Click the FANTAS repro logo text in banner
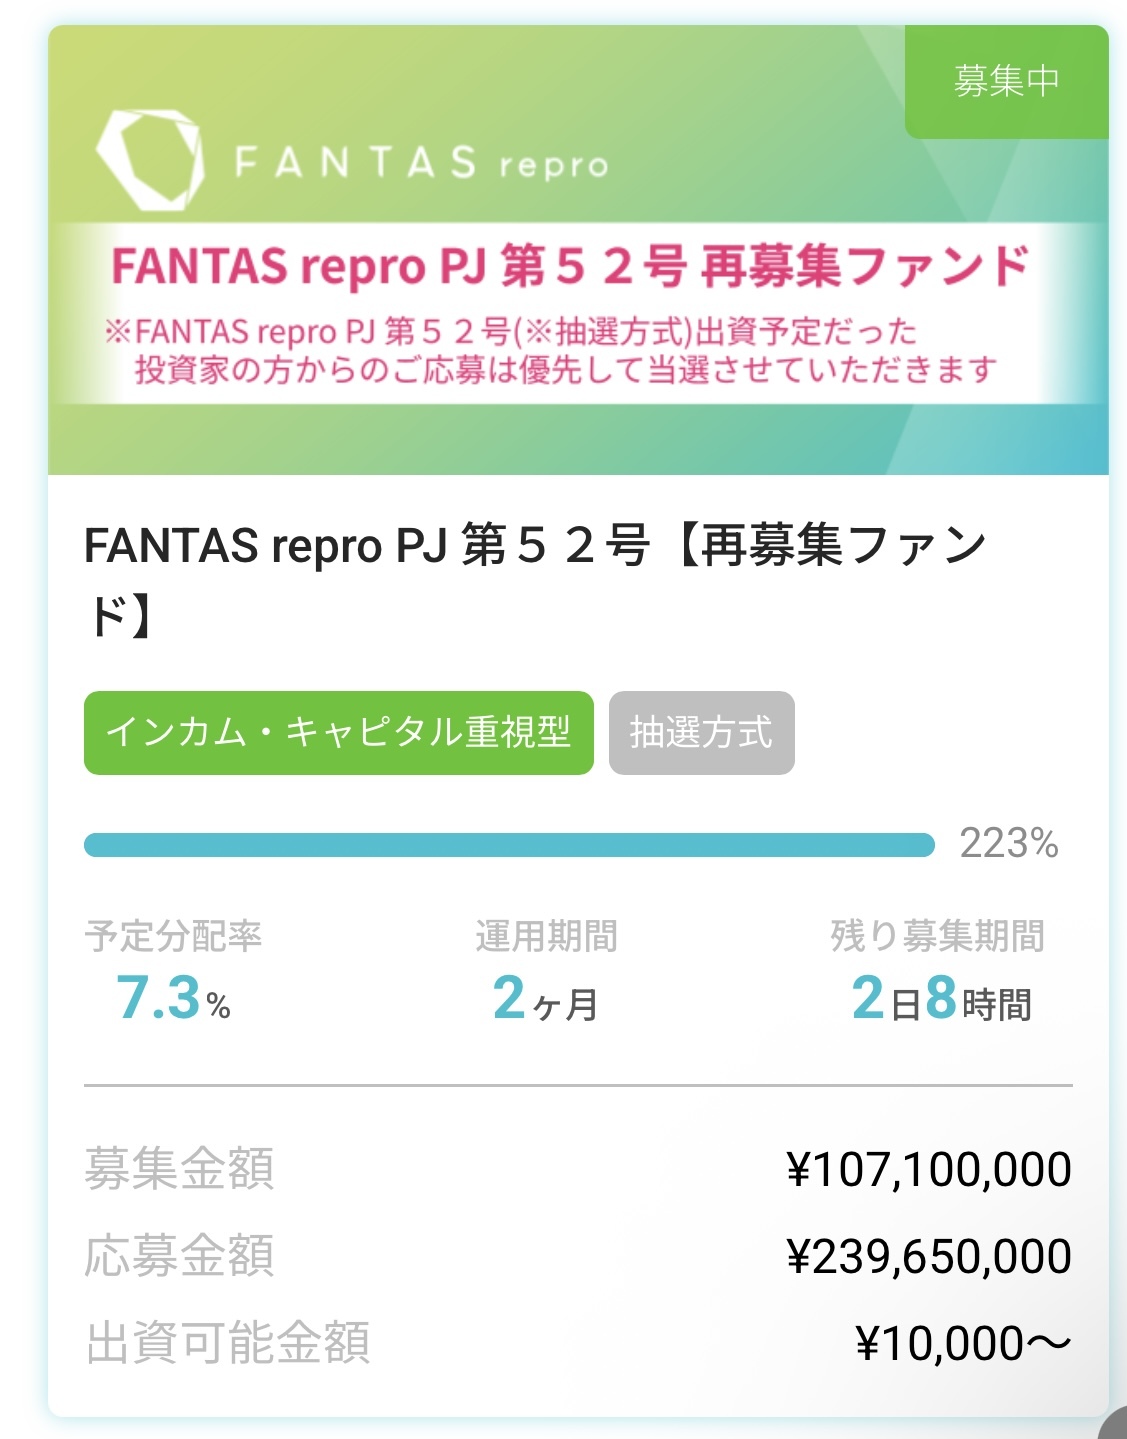The image size is (1127, 1439). pyautogui.click(x=421, y=162)
